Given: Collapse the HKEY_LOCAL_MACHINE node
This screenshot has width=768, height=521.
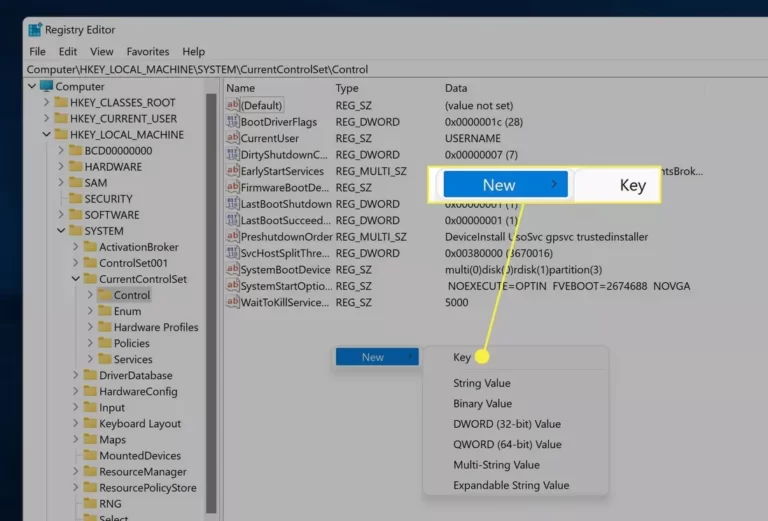Looking at the screenshot, I should [47, 134].
